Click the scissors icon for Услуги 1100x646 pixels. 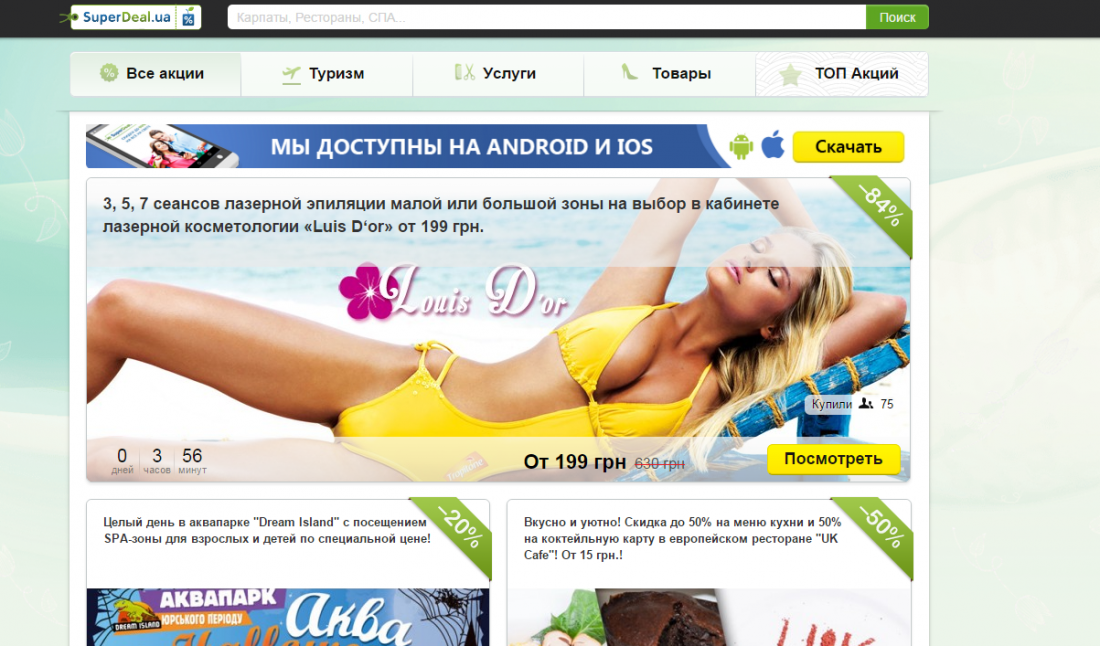click(x=464, y=74)
